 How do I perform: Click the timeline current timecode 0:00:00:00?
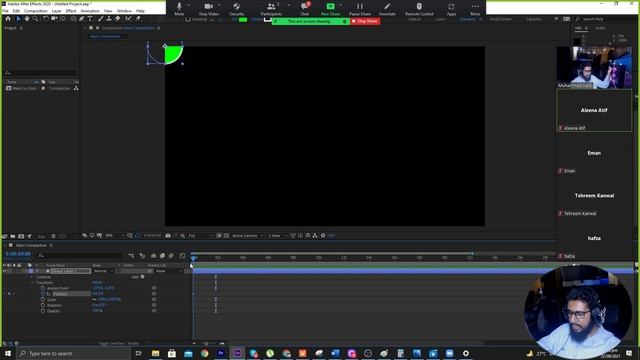(x=18, y=254)
